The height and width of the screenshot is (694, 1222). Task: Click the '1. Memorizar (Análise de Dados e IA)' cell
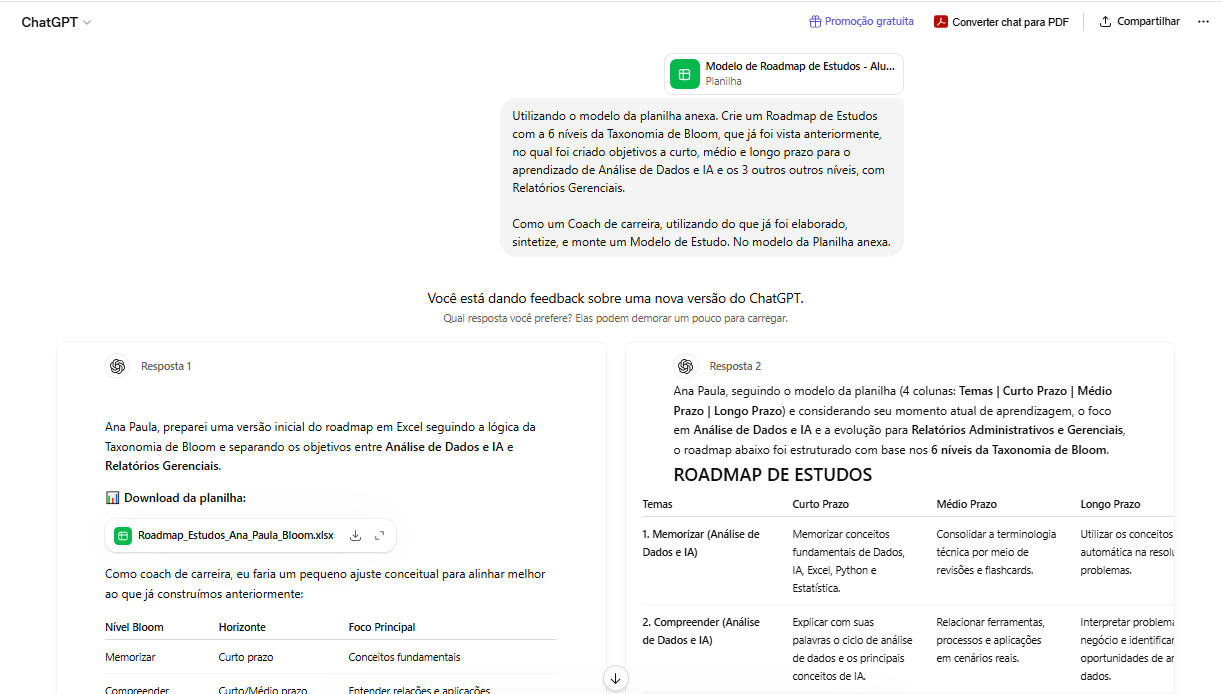pos(701,543)
